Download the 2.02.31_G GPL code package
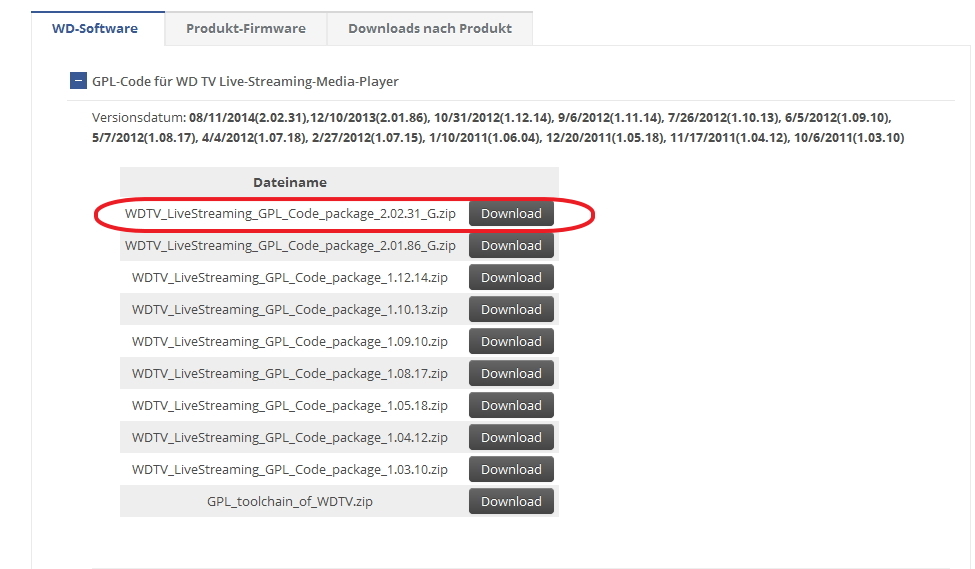The height and width of the screenshot is (569, 975). pyautogui.click(x=511, y=213)
